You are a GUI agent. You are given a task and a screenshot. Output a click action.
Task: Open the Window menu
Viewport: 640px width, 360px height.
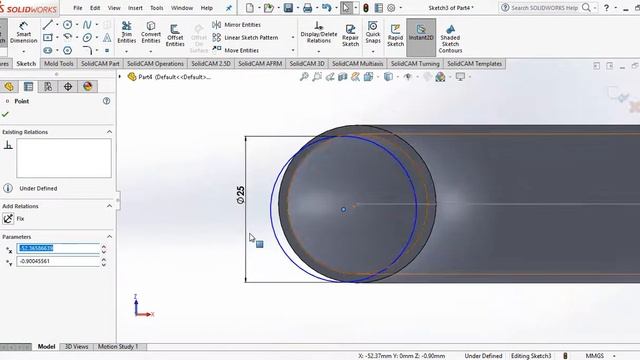click(x=182, y=8)
